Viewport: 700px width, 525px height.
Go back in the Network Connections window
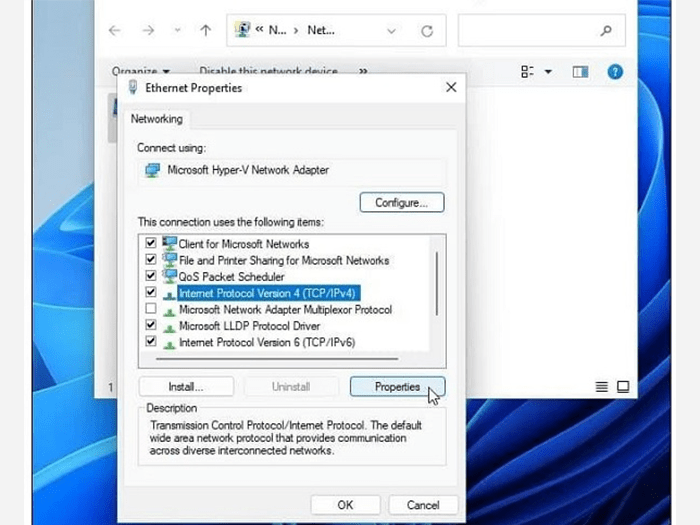pyautogui.click(x=115, y=30)
